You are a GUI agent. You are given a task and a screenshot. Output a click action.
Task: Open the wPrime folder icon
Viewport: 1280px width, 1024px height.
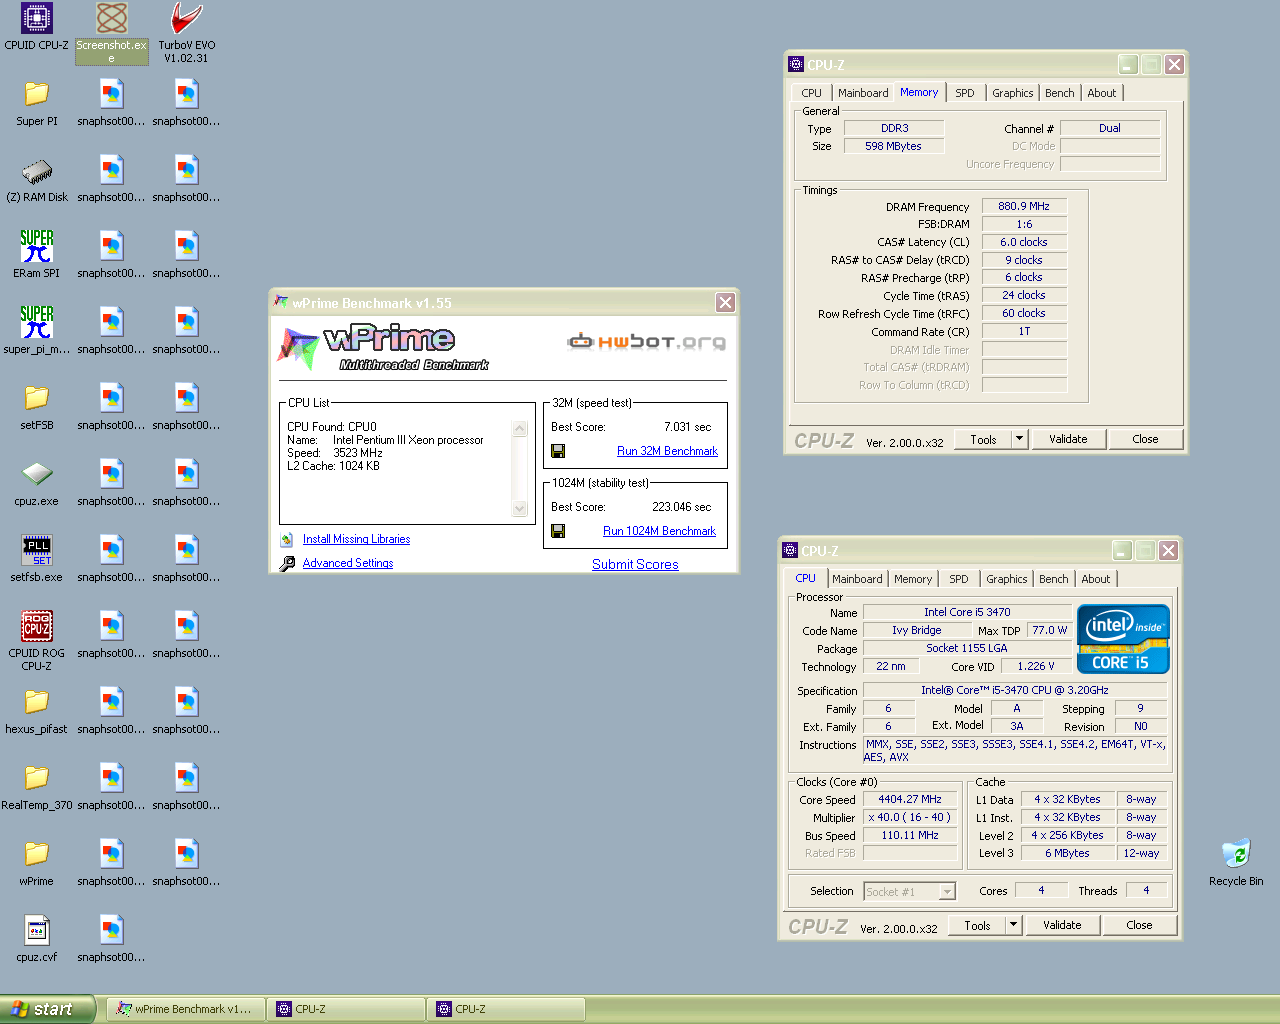37,863
